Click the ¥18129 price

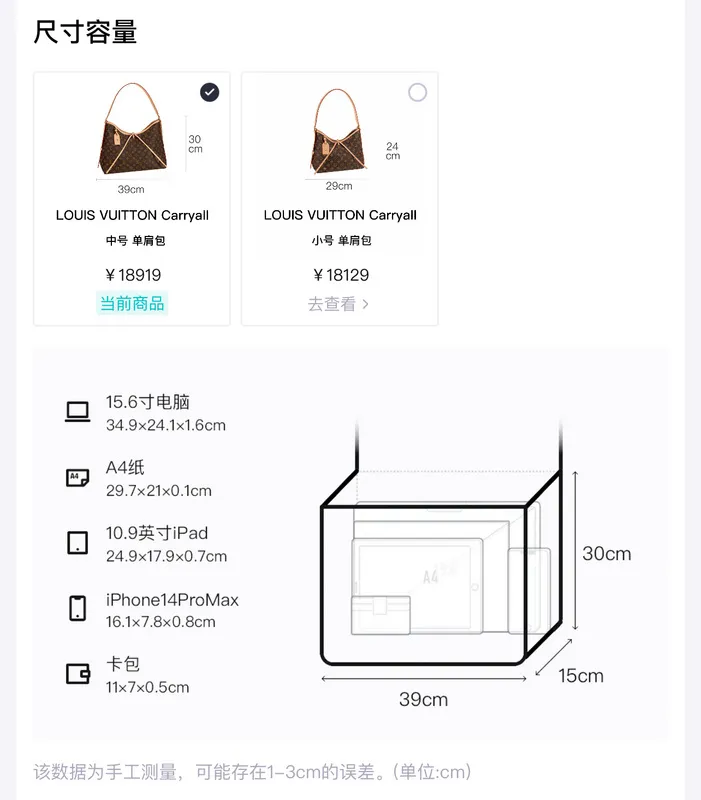pos(340,276)
